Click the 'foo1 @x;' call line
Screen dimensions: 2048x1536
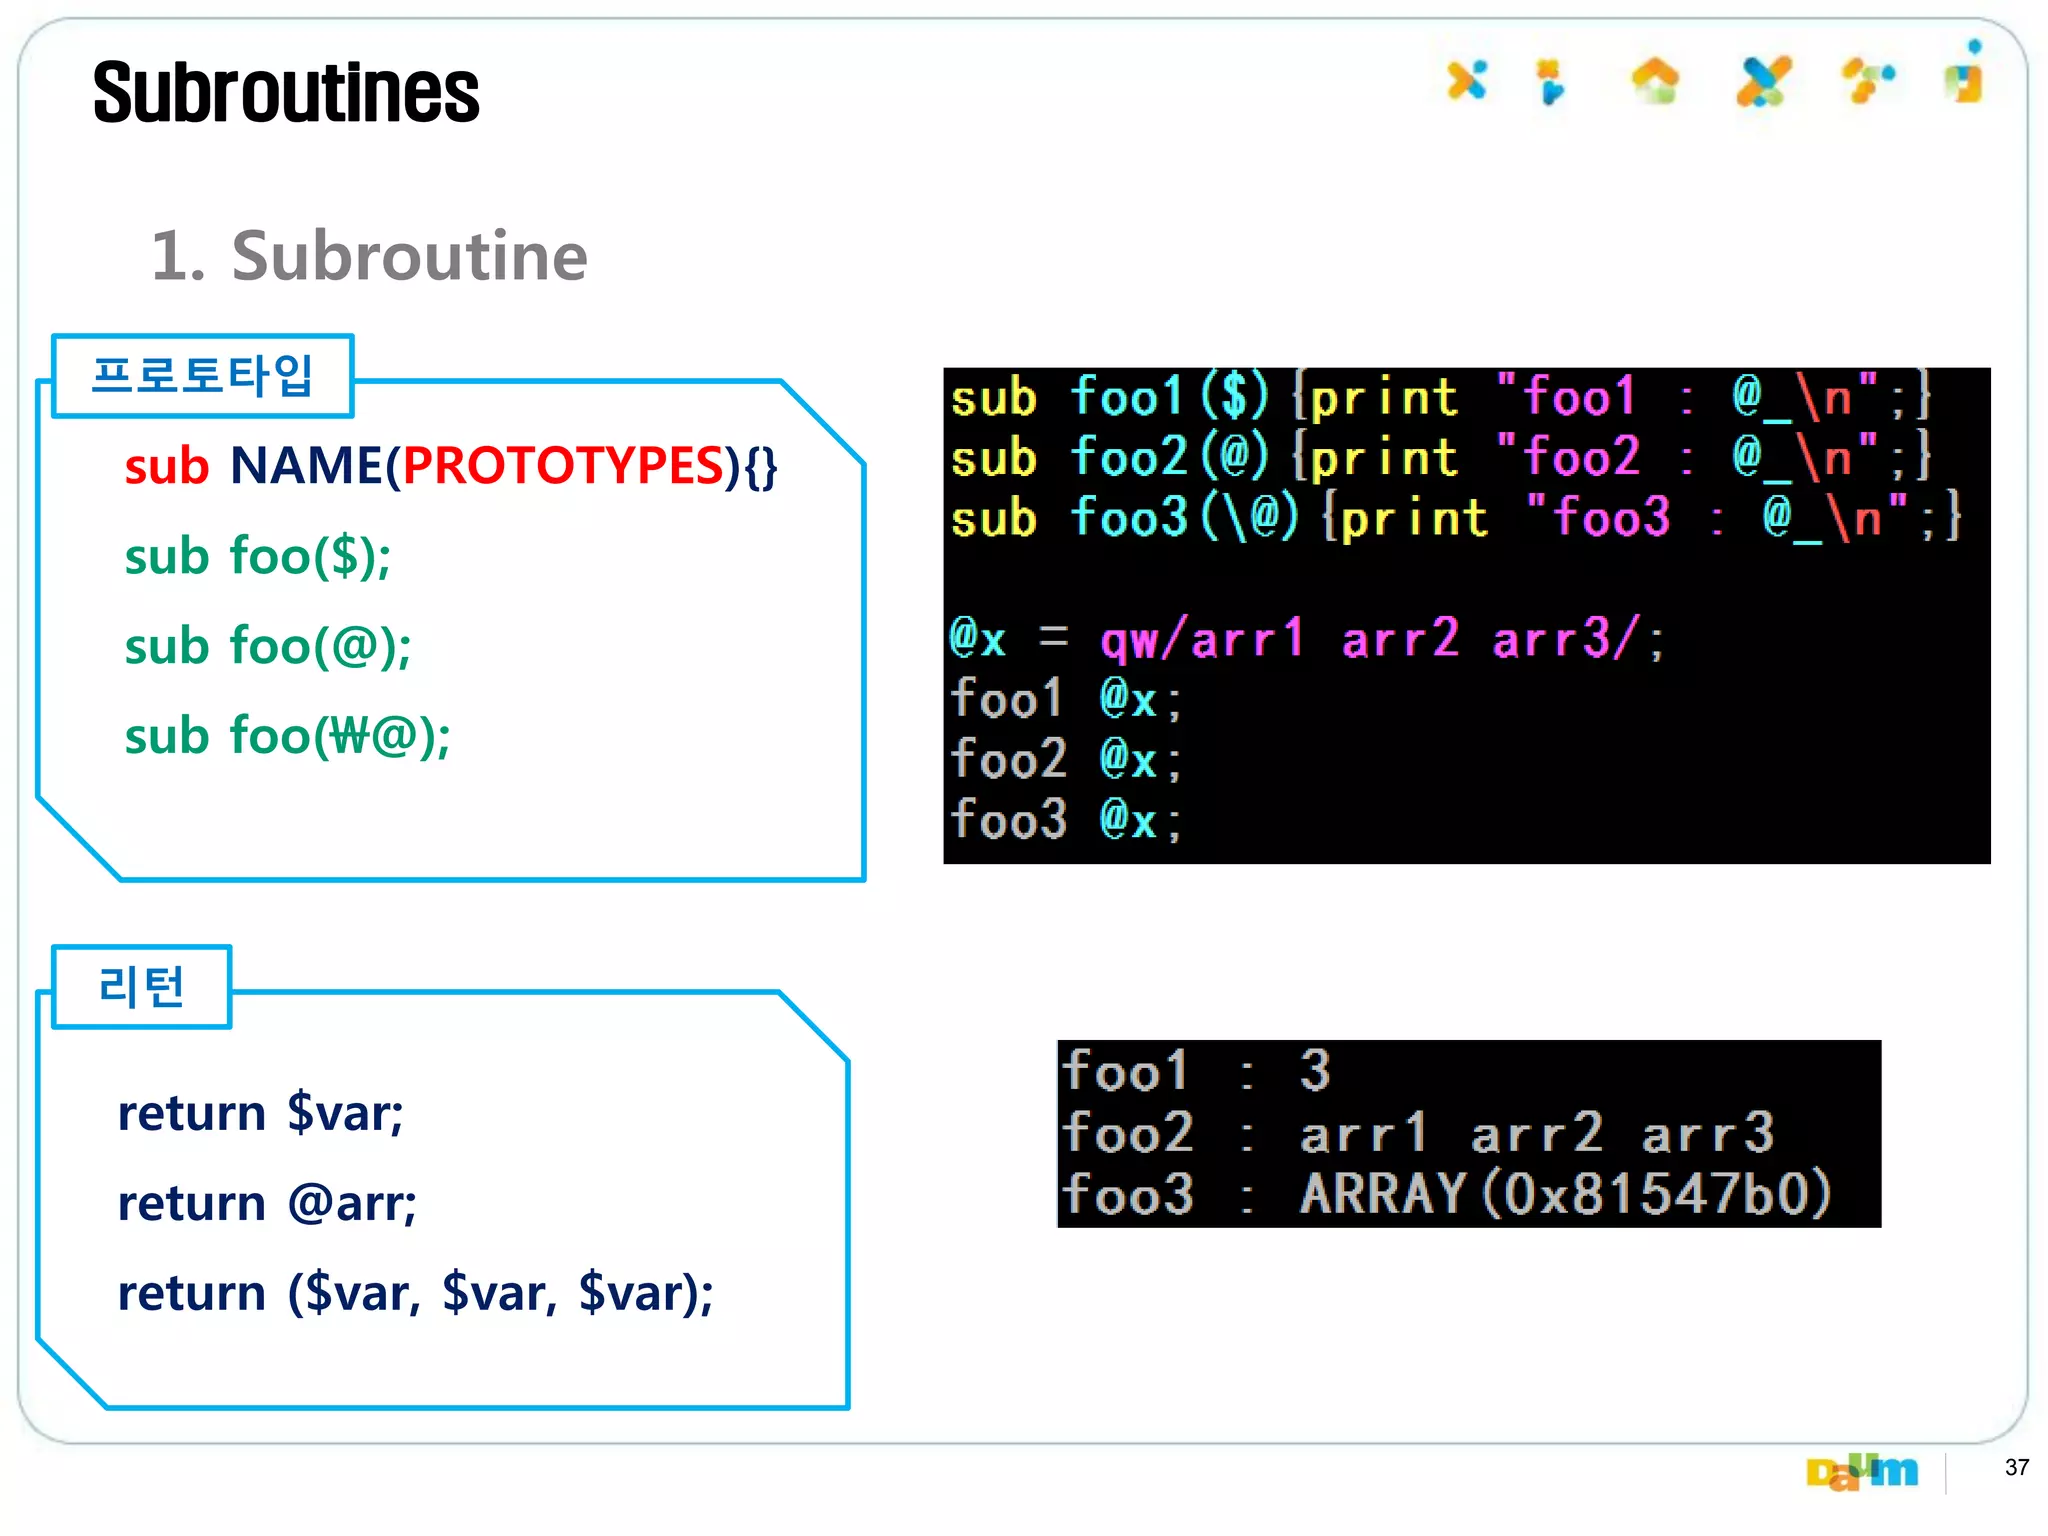click(1065, 698)
